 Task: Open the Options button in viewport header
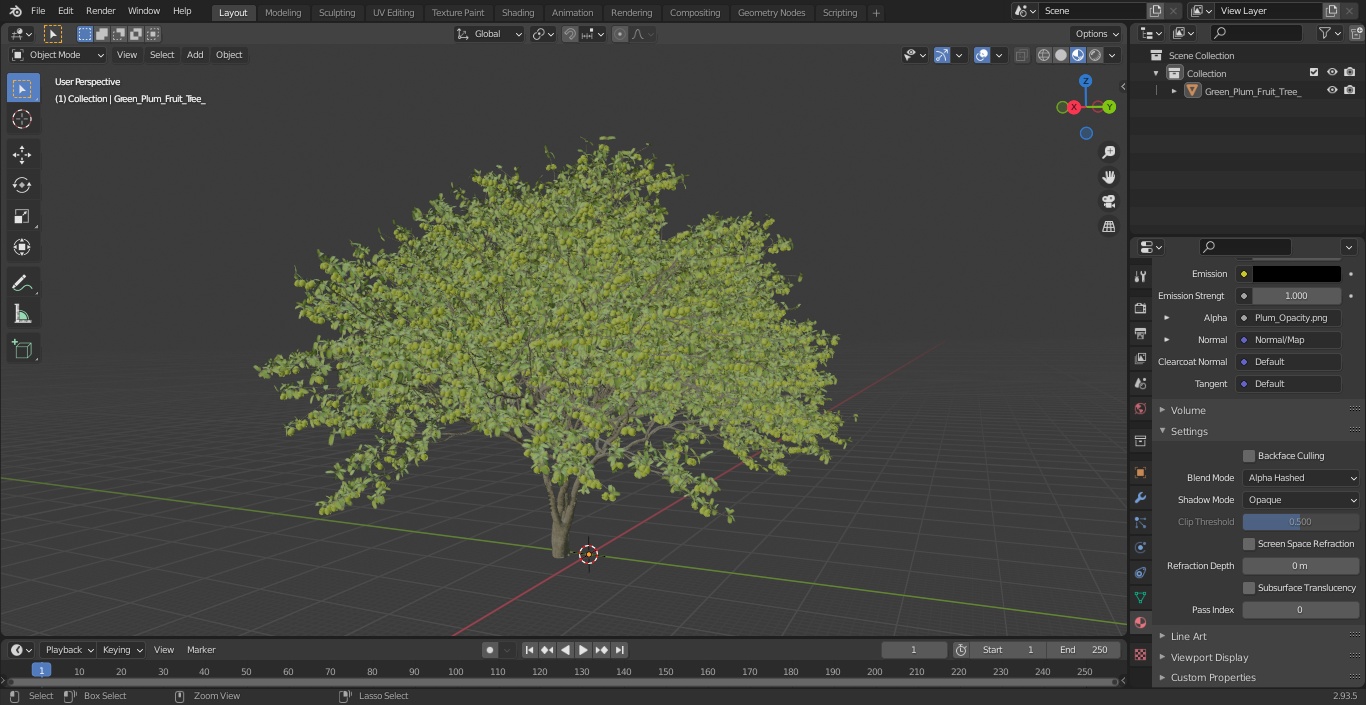[1096, 34]
